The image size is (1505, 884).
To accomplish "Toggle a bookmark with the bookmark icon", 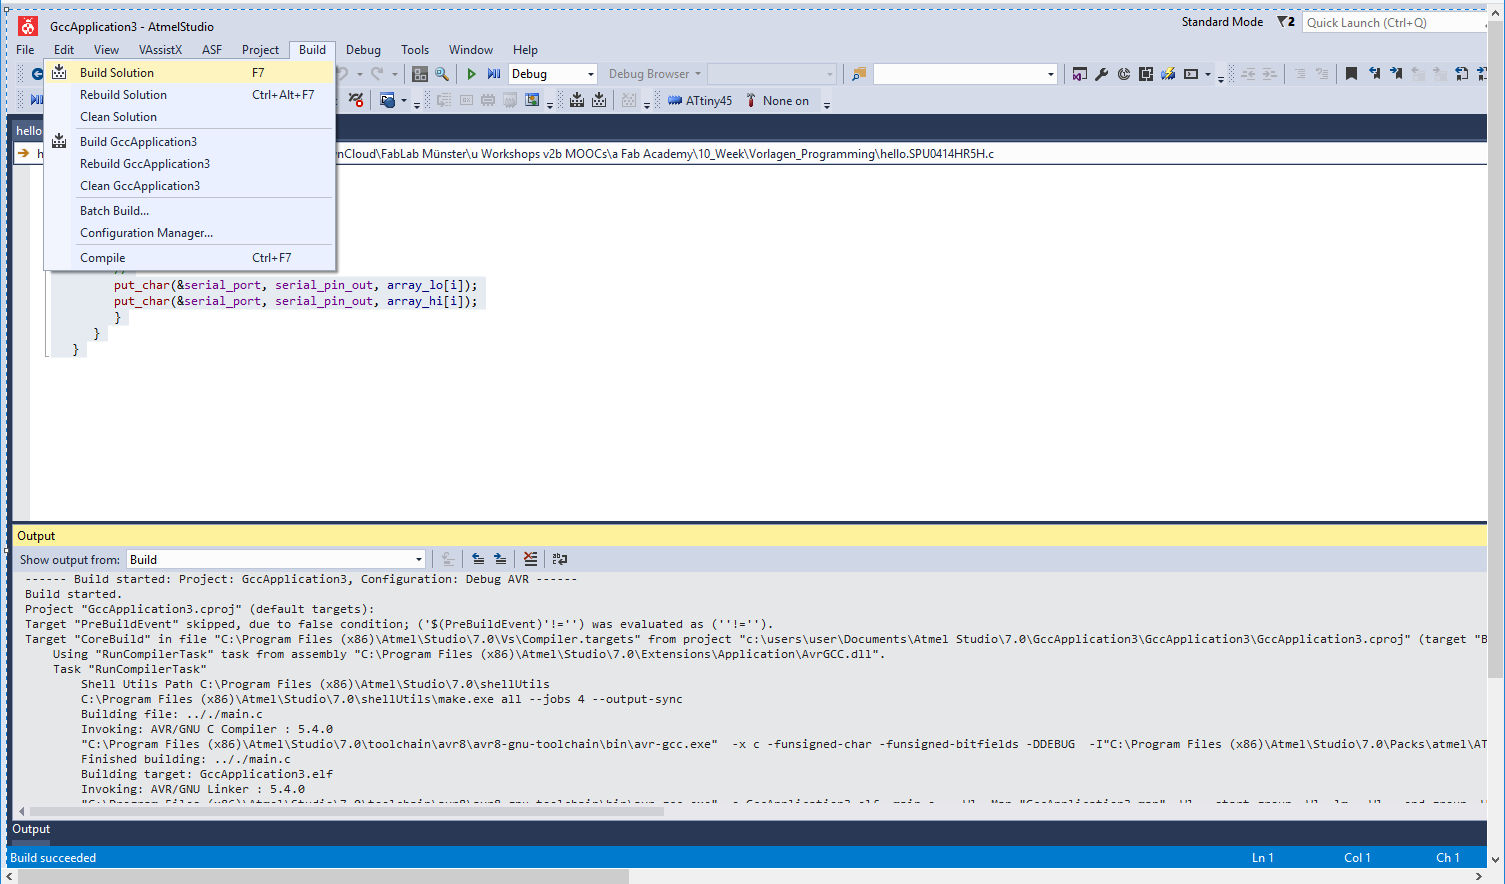I will click(x=1351, y=74).
